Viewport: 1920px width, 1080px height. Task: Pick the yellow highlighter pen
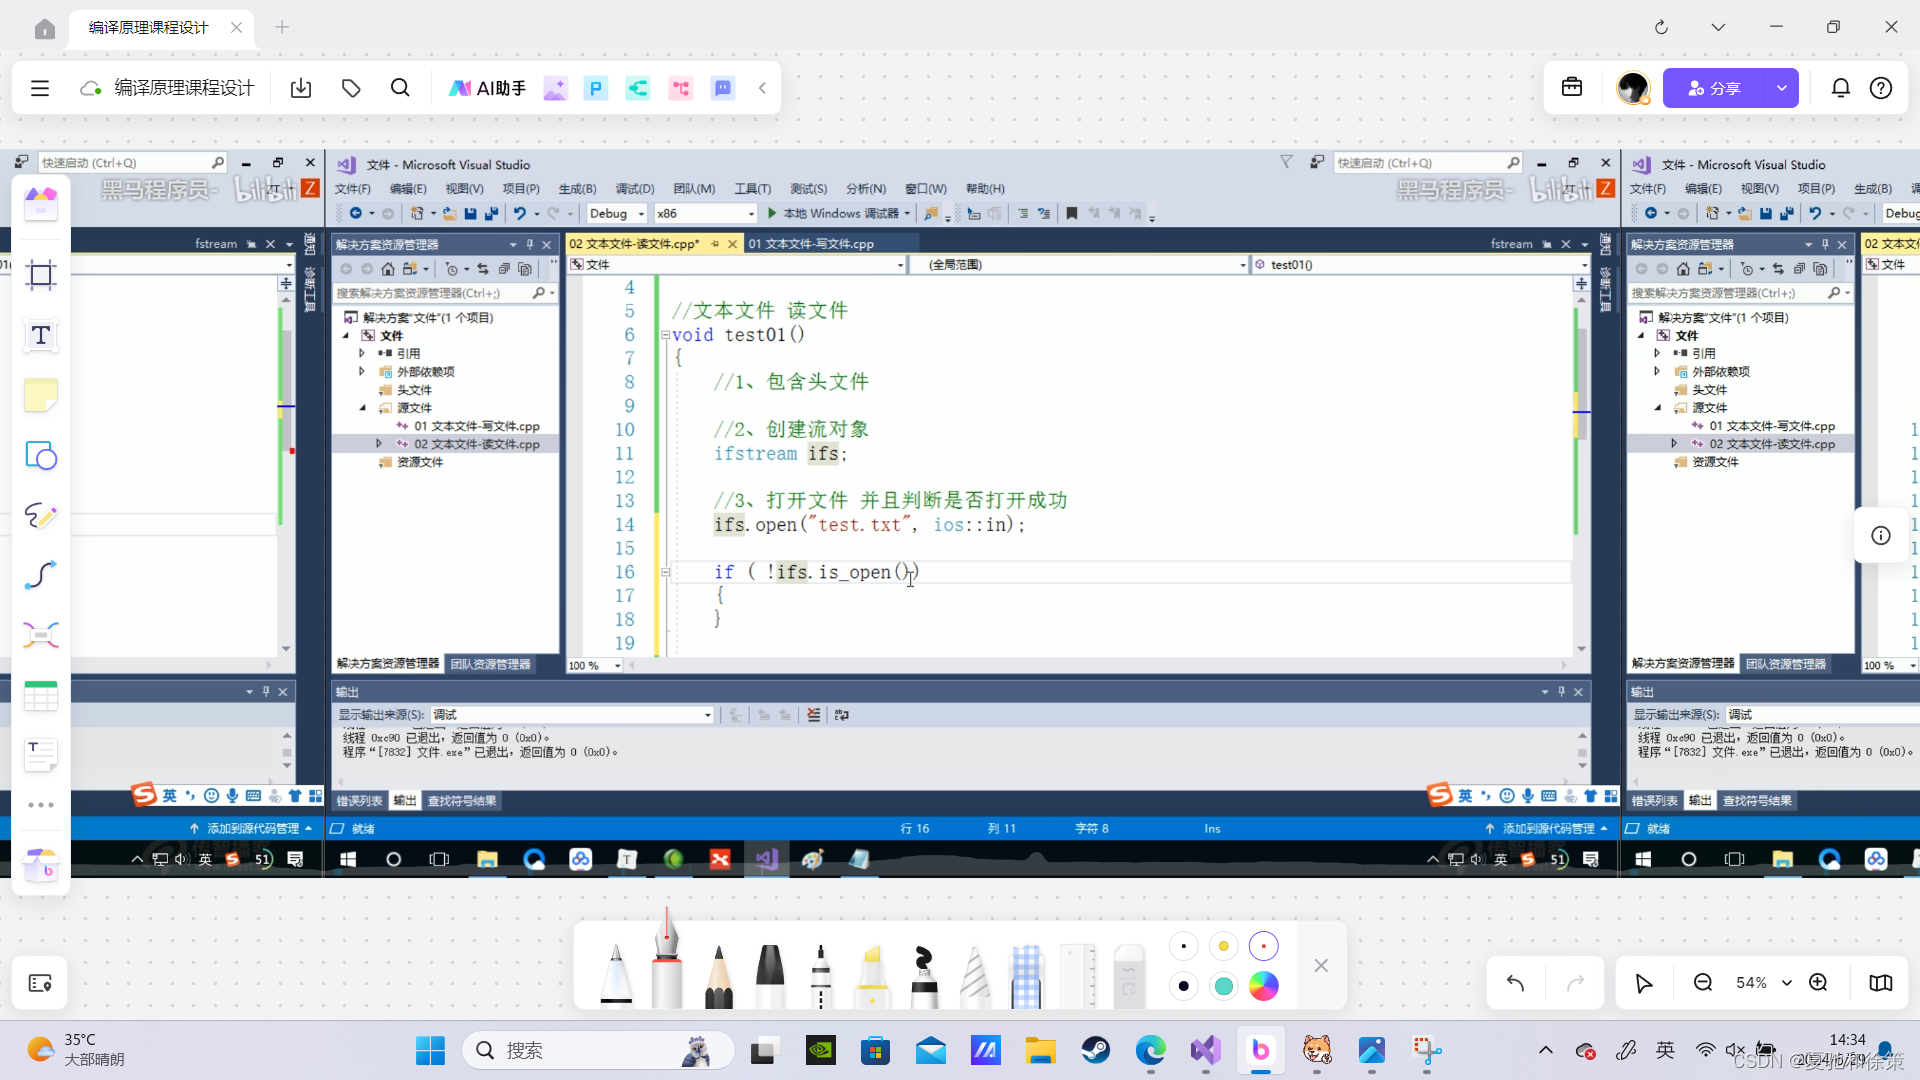click(872, 975)
